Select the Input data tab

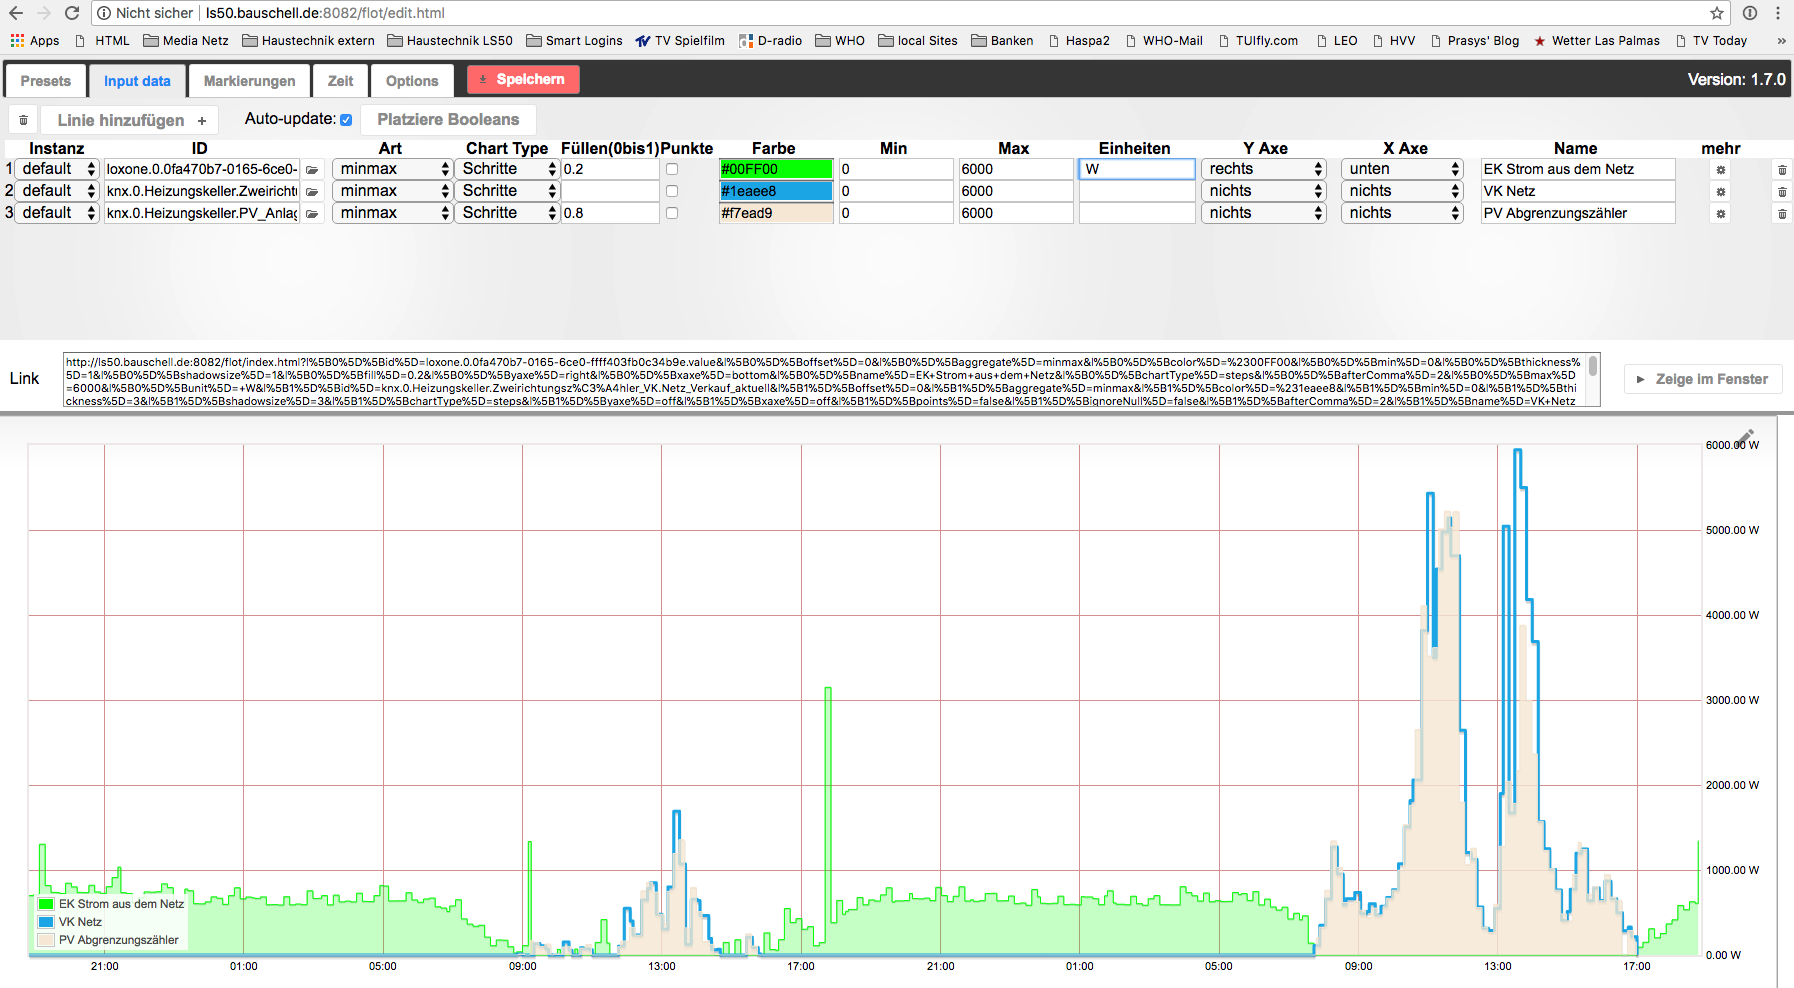point(137,81)
